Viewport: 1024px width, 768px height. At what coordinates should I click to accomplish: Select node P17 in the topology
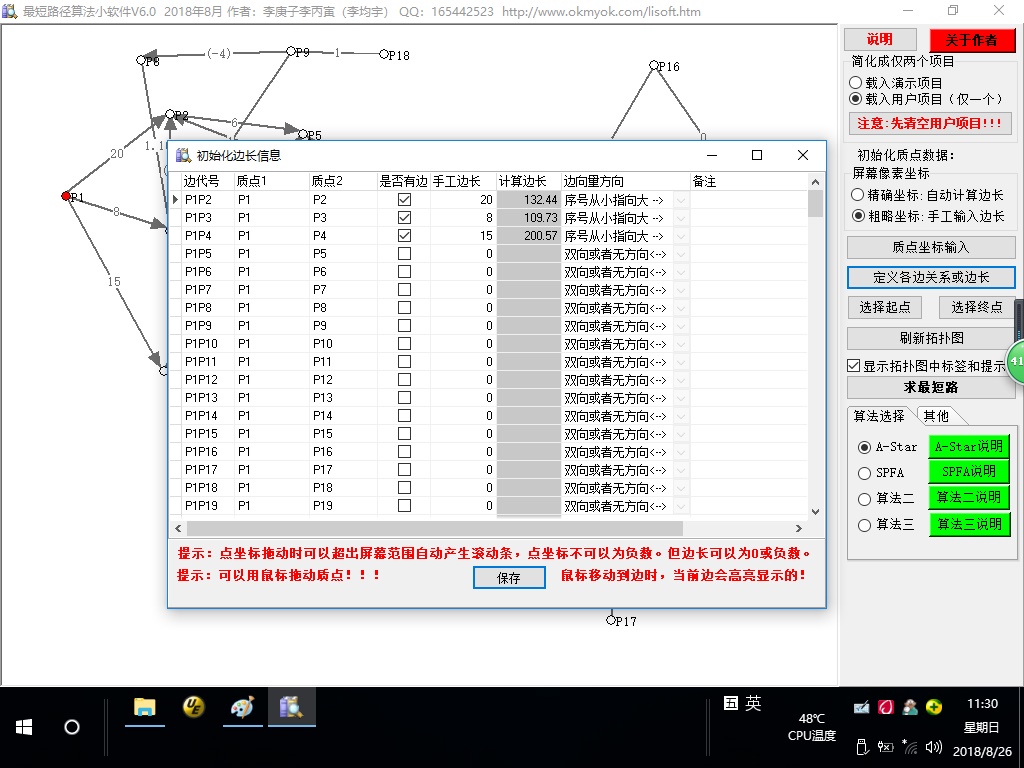(611, 620)
